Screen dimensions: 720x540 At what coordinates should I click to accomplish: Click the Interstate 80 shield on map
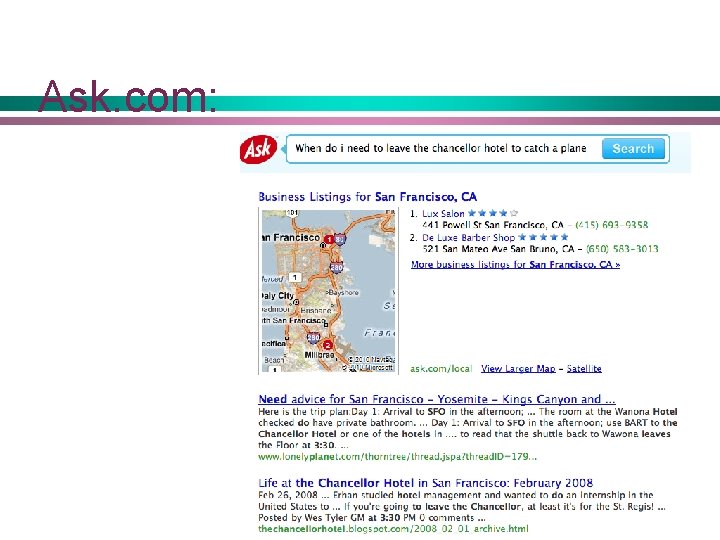(x=340, y=239)
